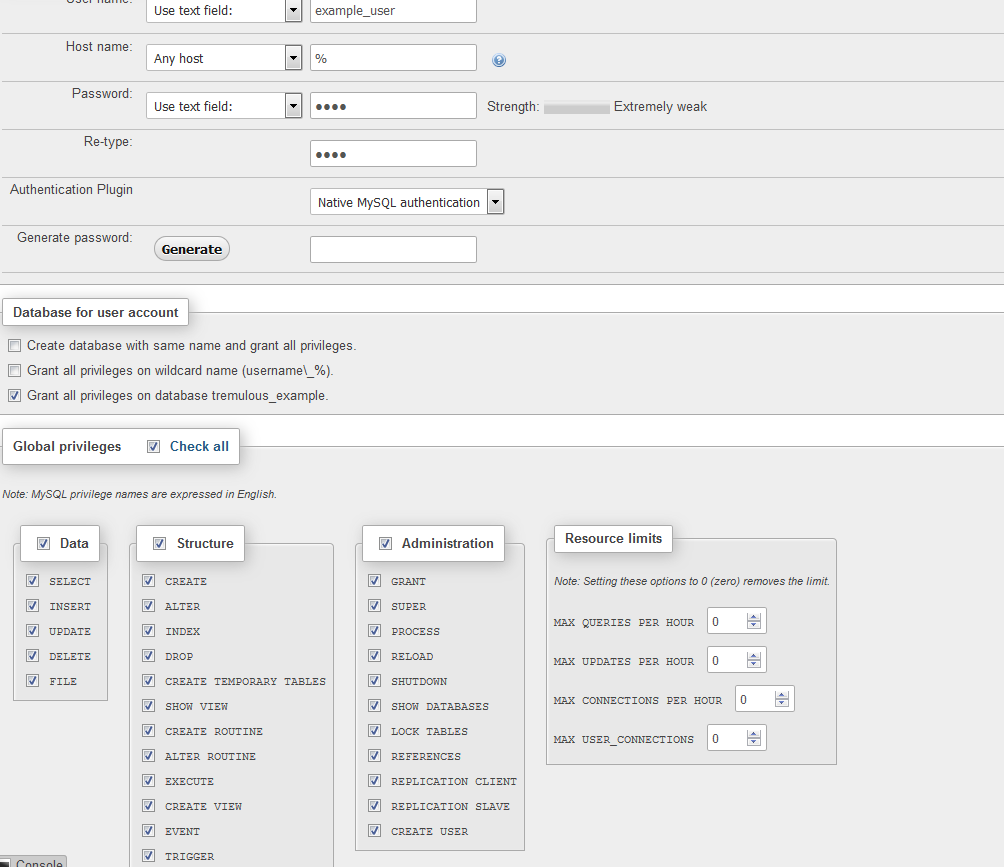
Task: Increase MAX QUERIES PER HOUR with stepper
Action: (754, 616)
